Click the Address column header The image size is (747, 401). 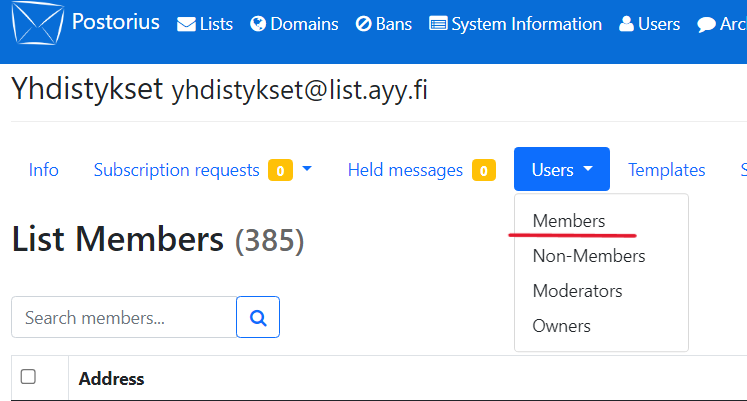point(111,378)
